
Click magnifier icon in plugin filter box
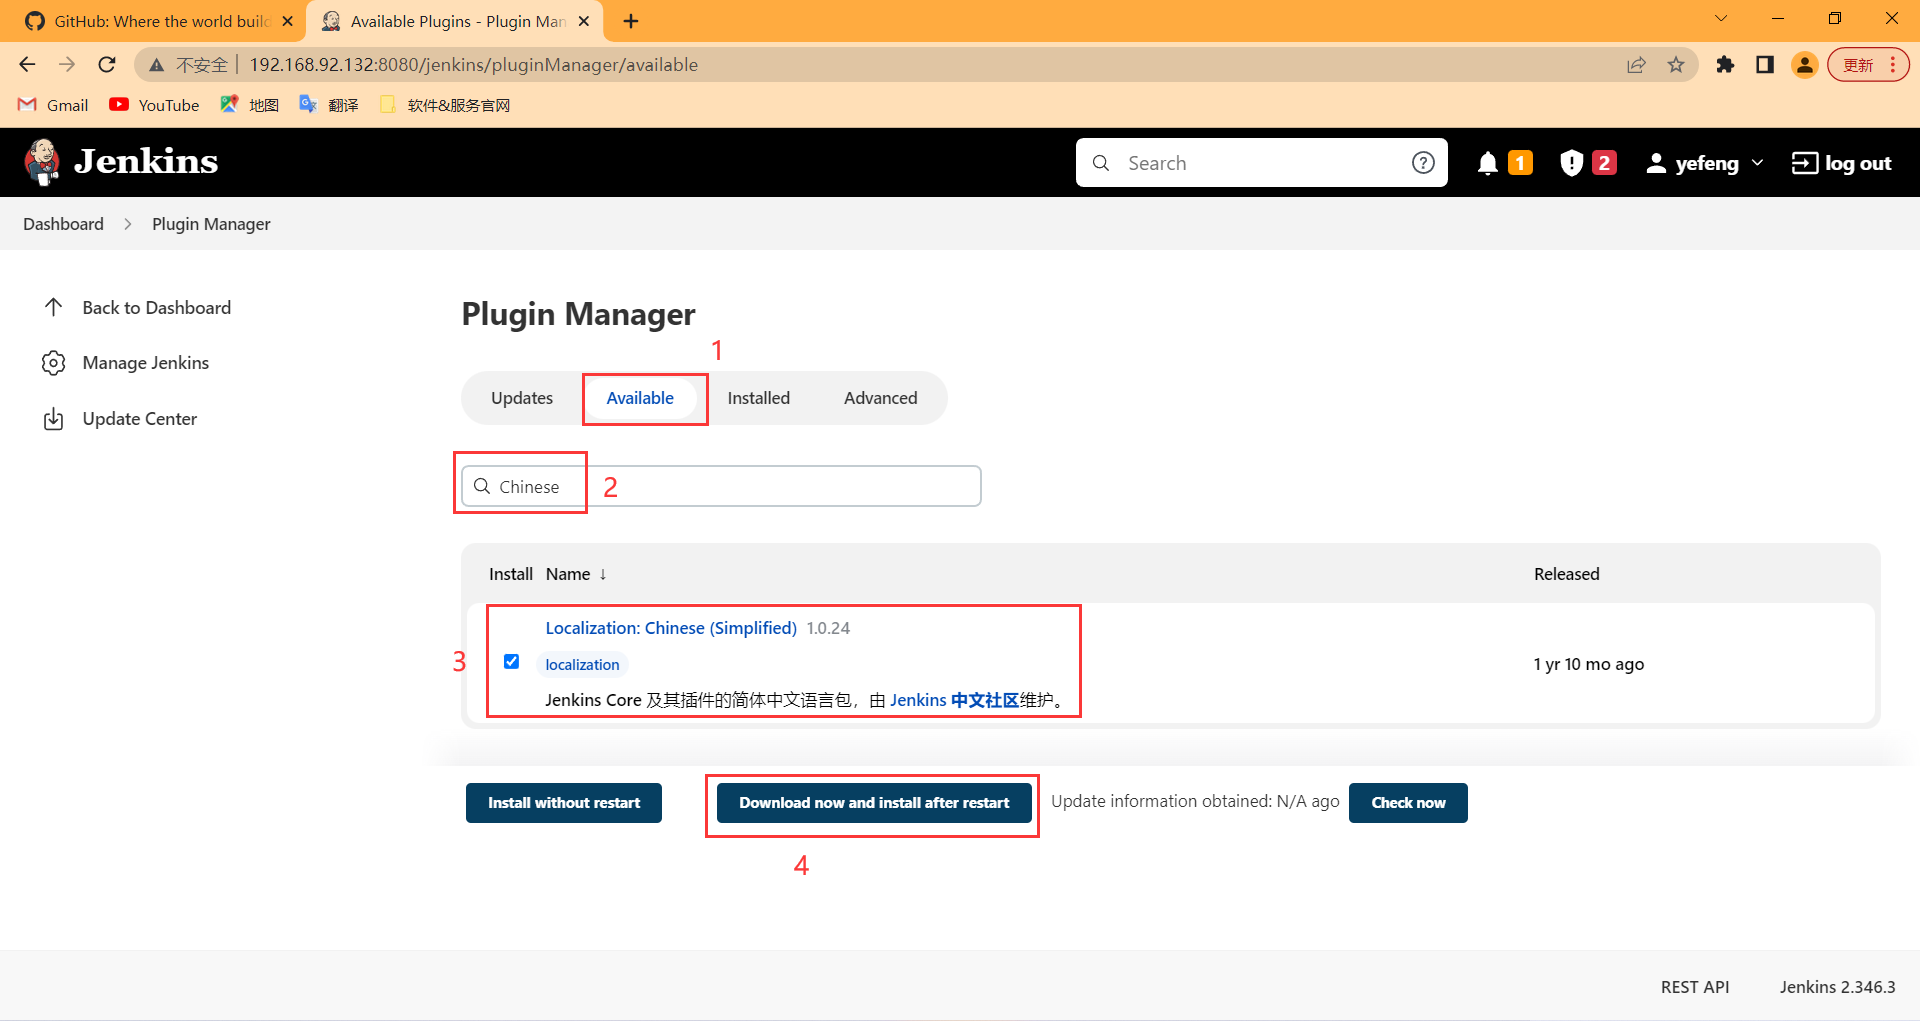482,486
